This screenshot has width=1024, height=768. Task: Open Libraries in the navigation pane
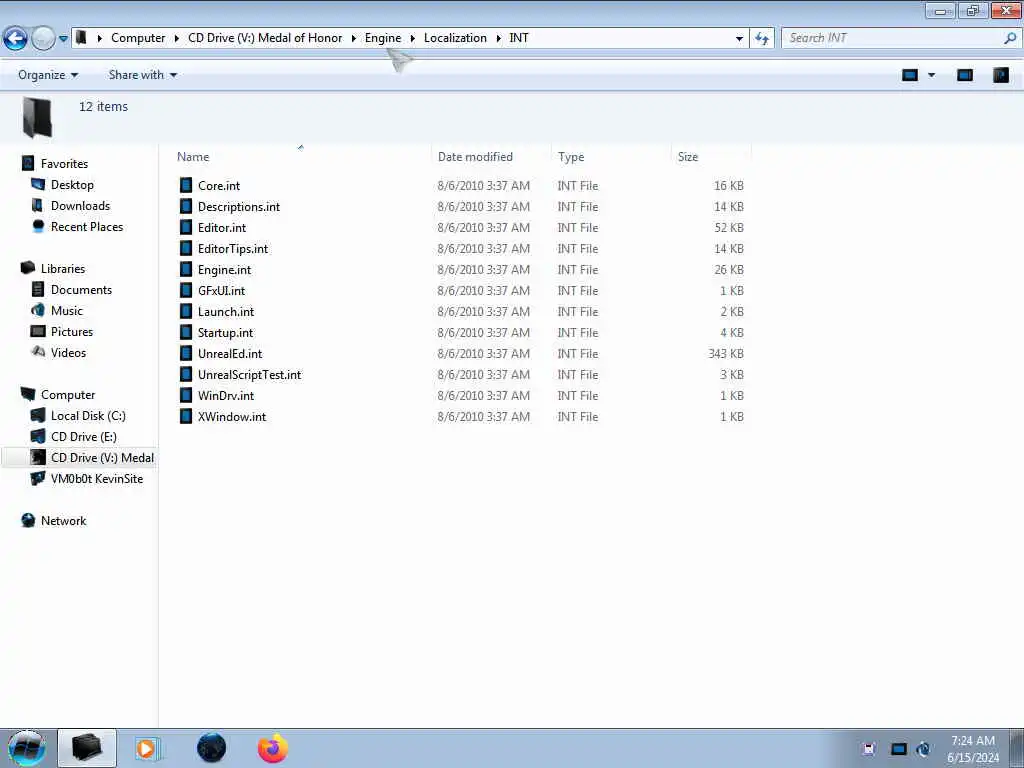pyautogui.click(x=63, y=268)
